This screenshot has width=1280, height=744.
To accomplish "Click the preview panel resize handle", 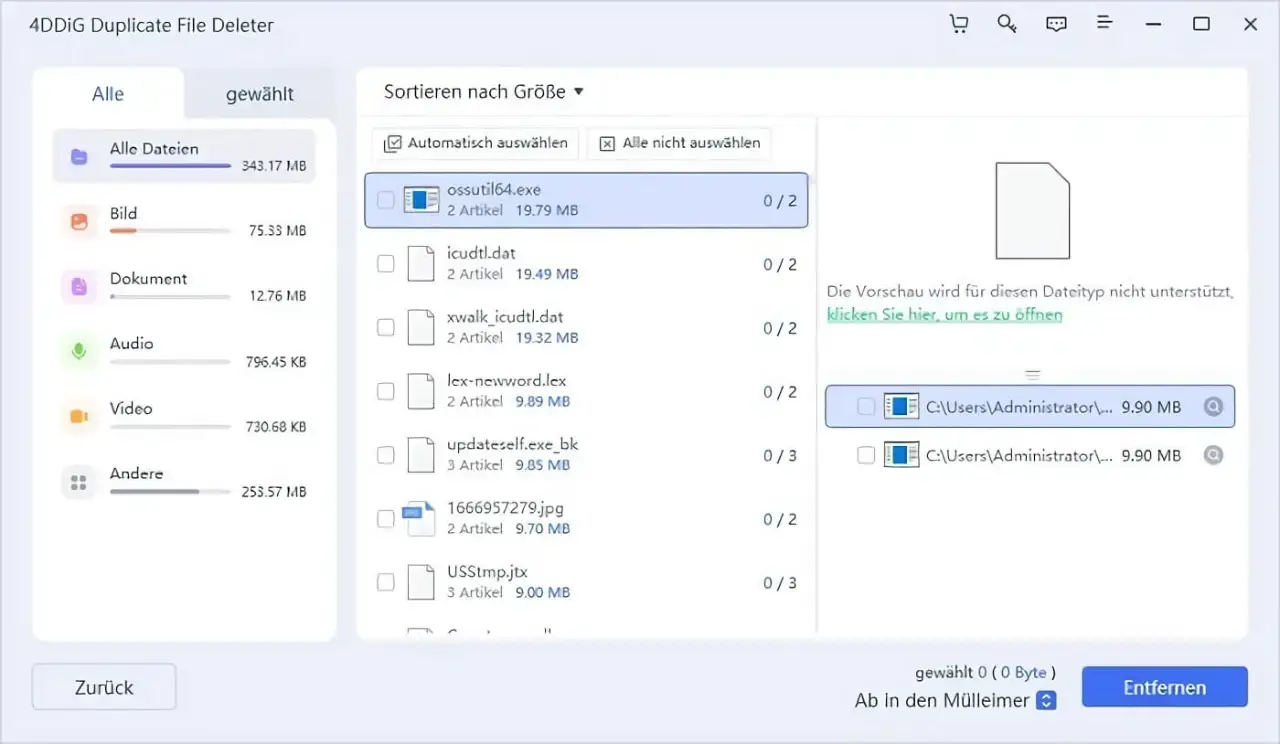I will click(1033, 375).
